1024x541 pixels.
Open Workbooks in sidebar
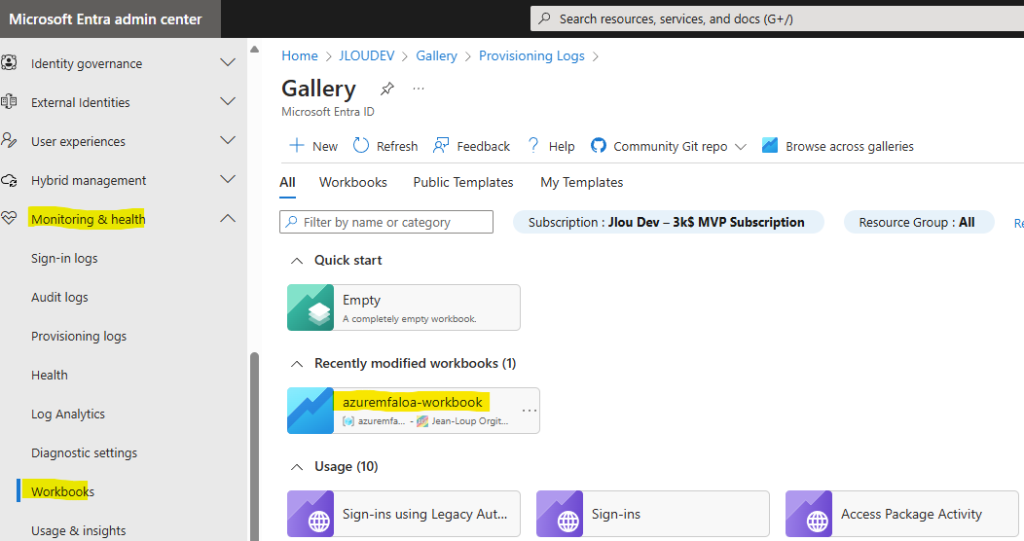coord(63,491)
